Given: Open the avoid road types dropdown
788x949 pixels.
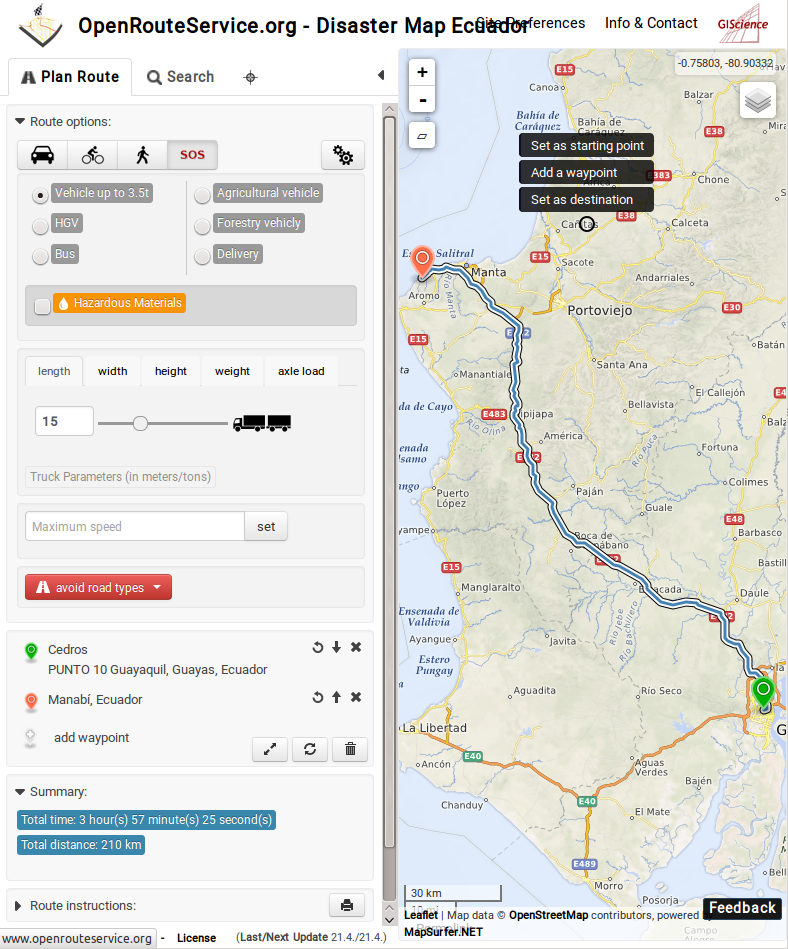Looking at the screenshot, I should (x=98, y=588).
